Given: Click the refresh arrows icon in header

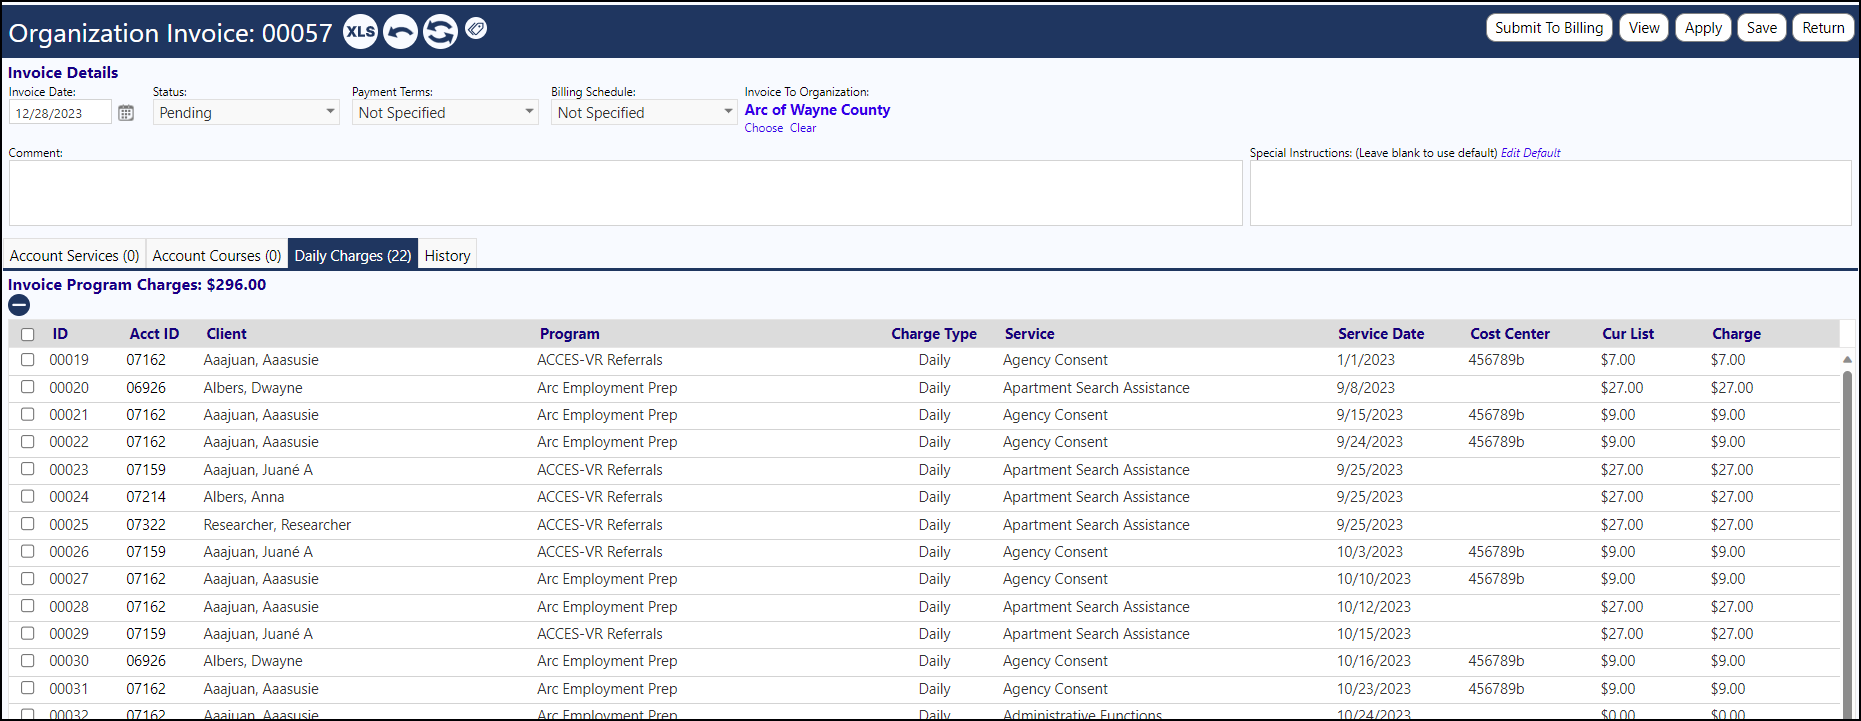Looking at the screenshot, I should [x=440, y=32].
